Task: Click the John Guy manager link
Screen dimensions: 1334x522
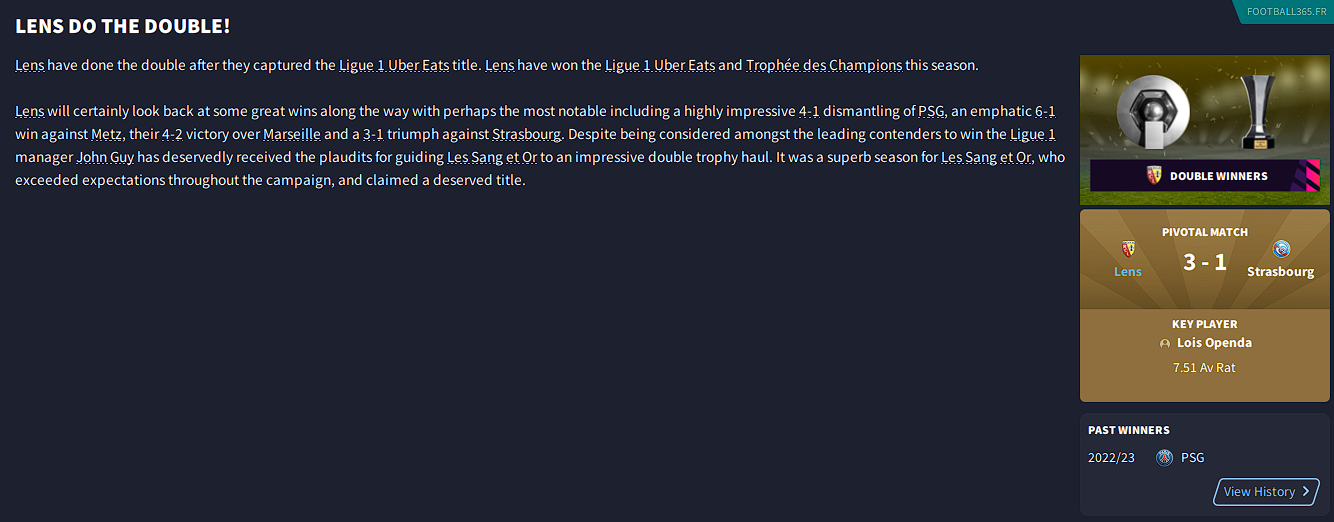Action: [105, 157]
